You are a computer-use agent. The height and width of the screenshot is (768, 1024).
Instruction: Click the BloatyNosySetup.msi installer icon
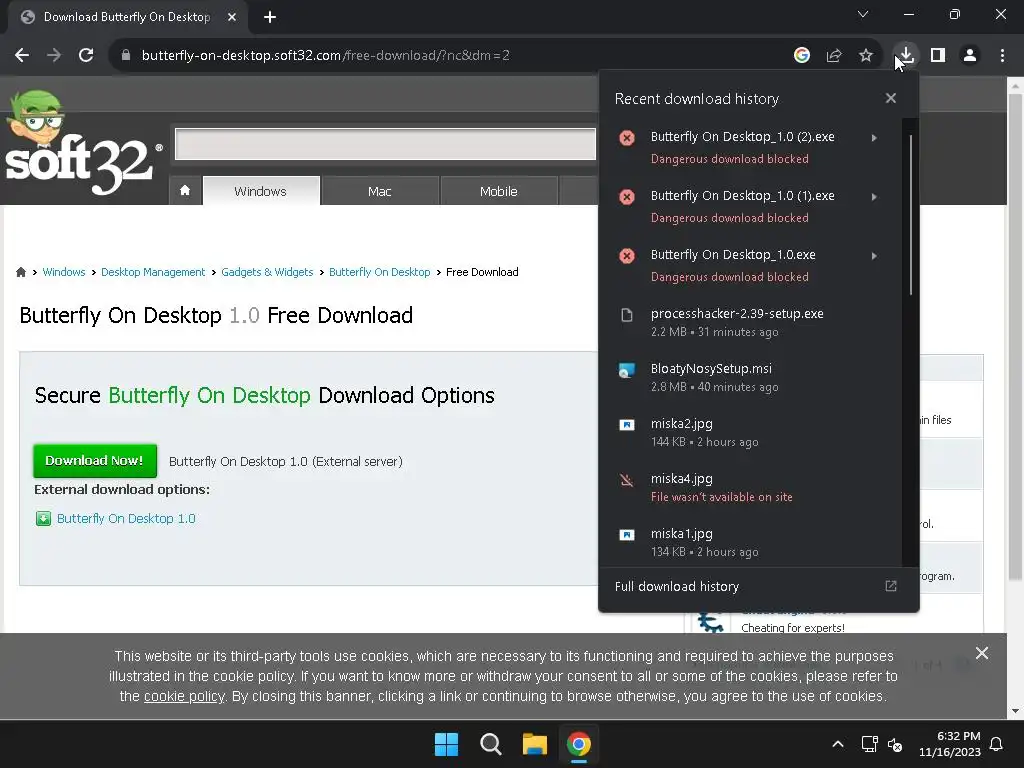627,370
